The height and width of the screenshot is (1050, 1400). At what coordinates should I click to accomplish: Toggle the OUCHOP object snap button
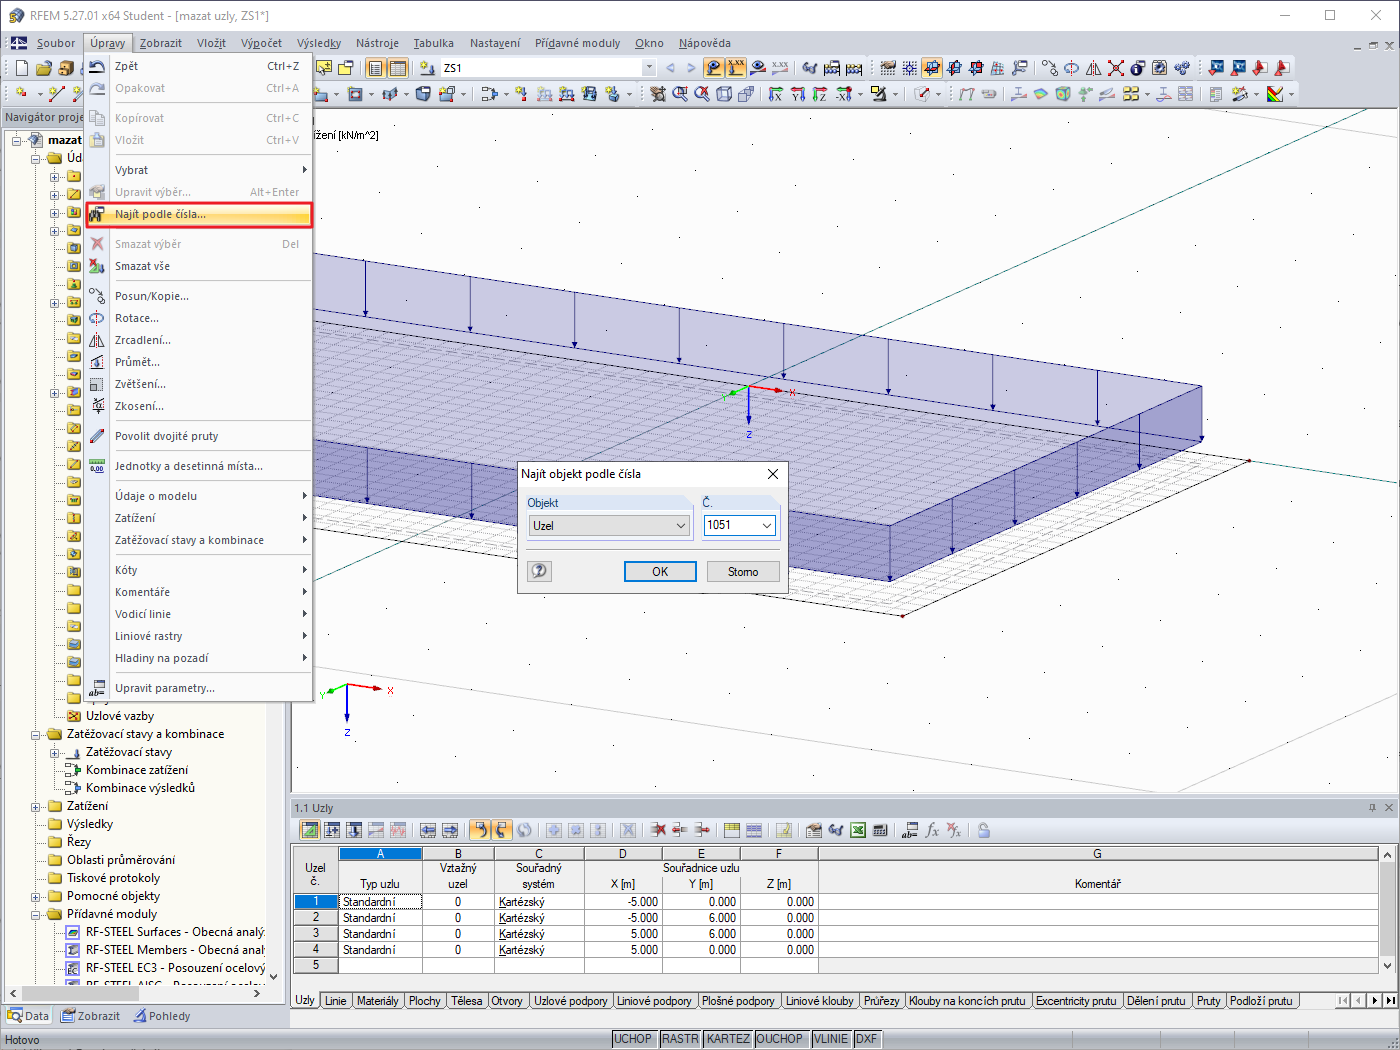tap(780, 1039)
